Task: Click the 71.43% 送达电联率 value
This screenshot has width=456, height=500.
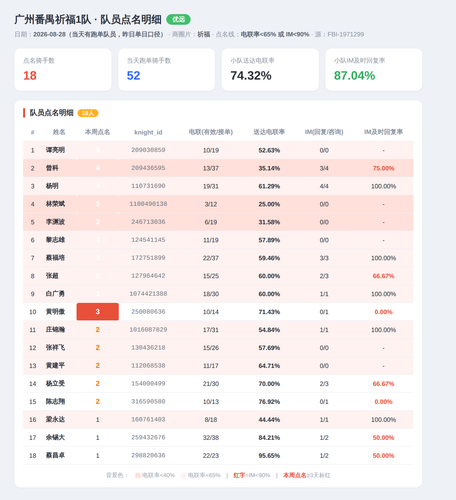Action: 269,312
